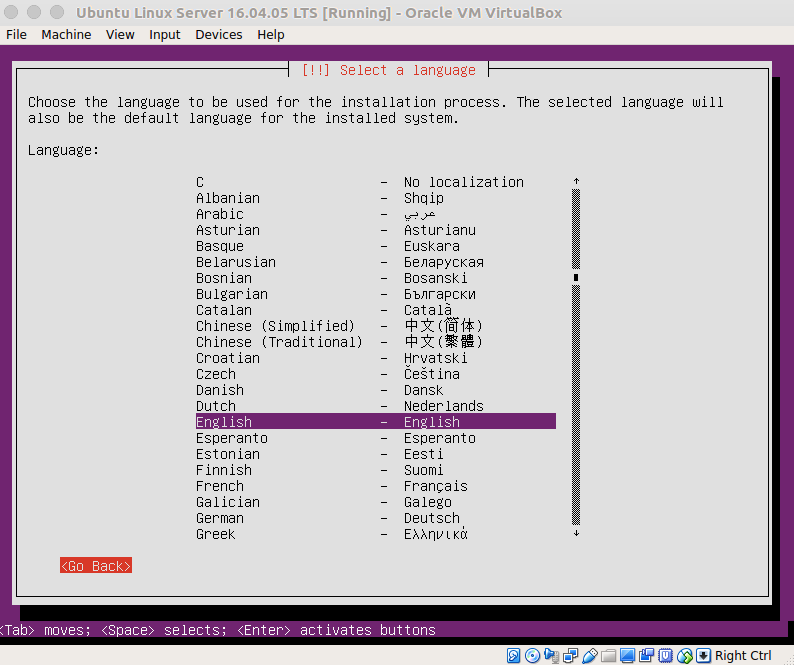Select 'C - No localization' language row
This screenshot has height=665, width=794.
[x=375, y=182]
